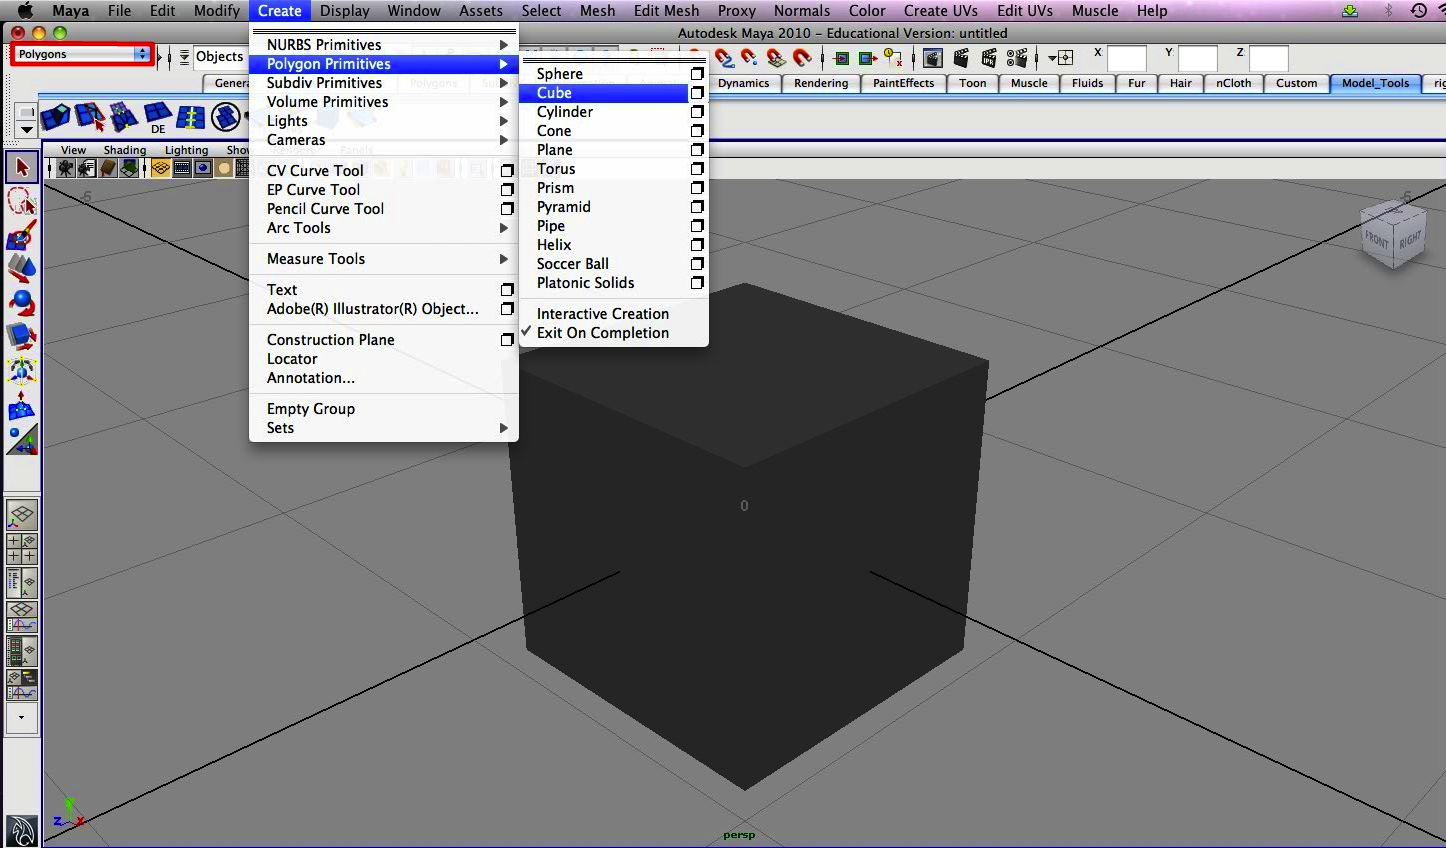Viewport: 1446px width, 848px height.
Task: Open the Polygons menu set dropdown
Action: [x=80, y=53]
